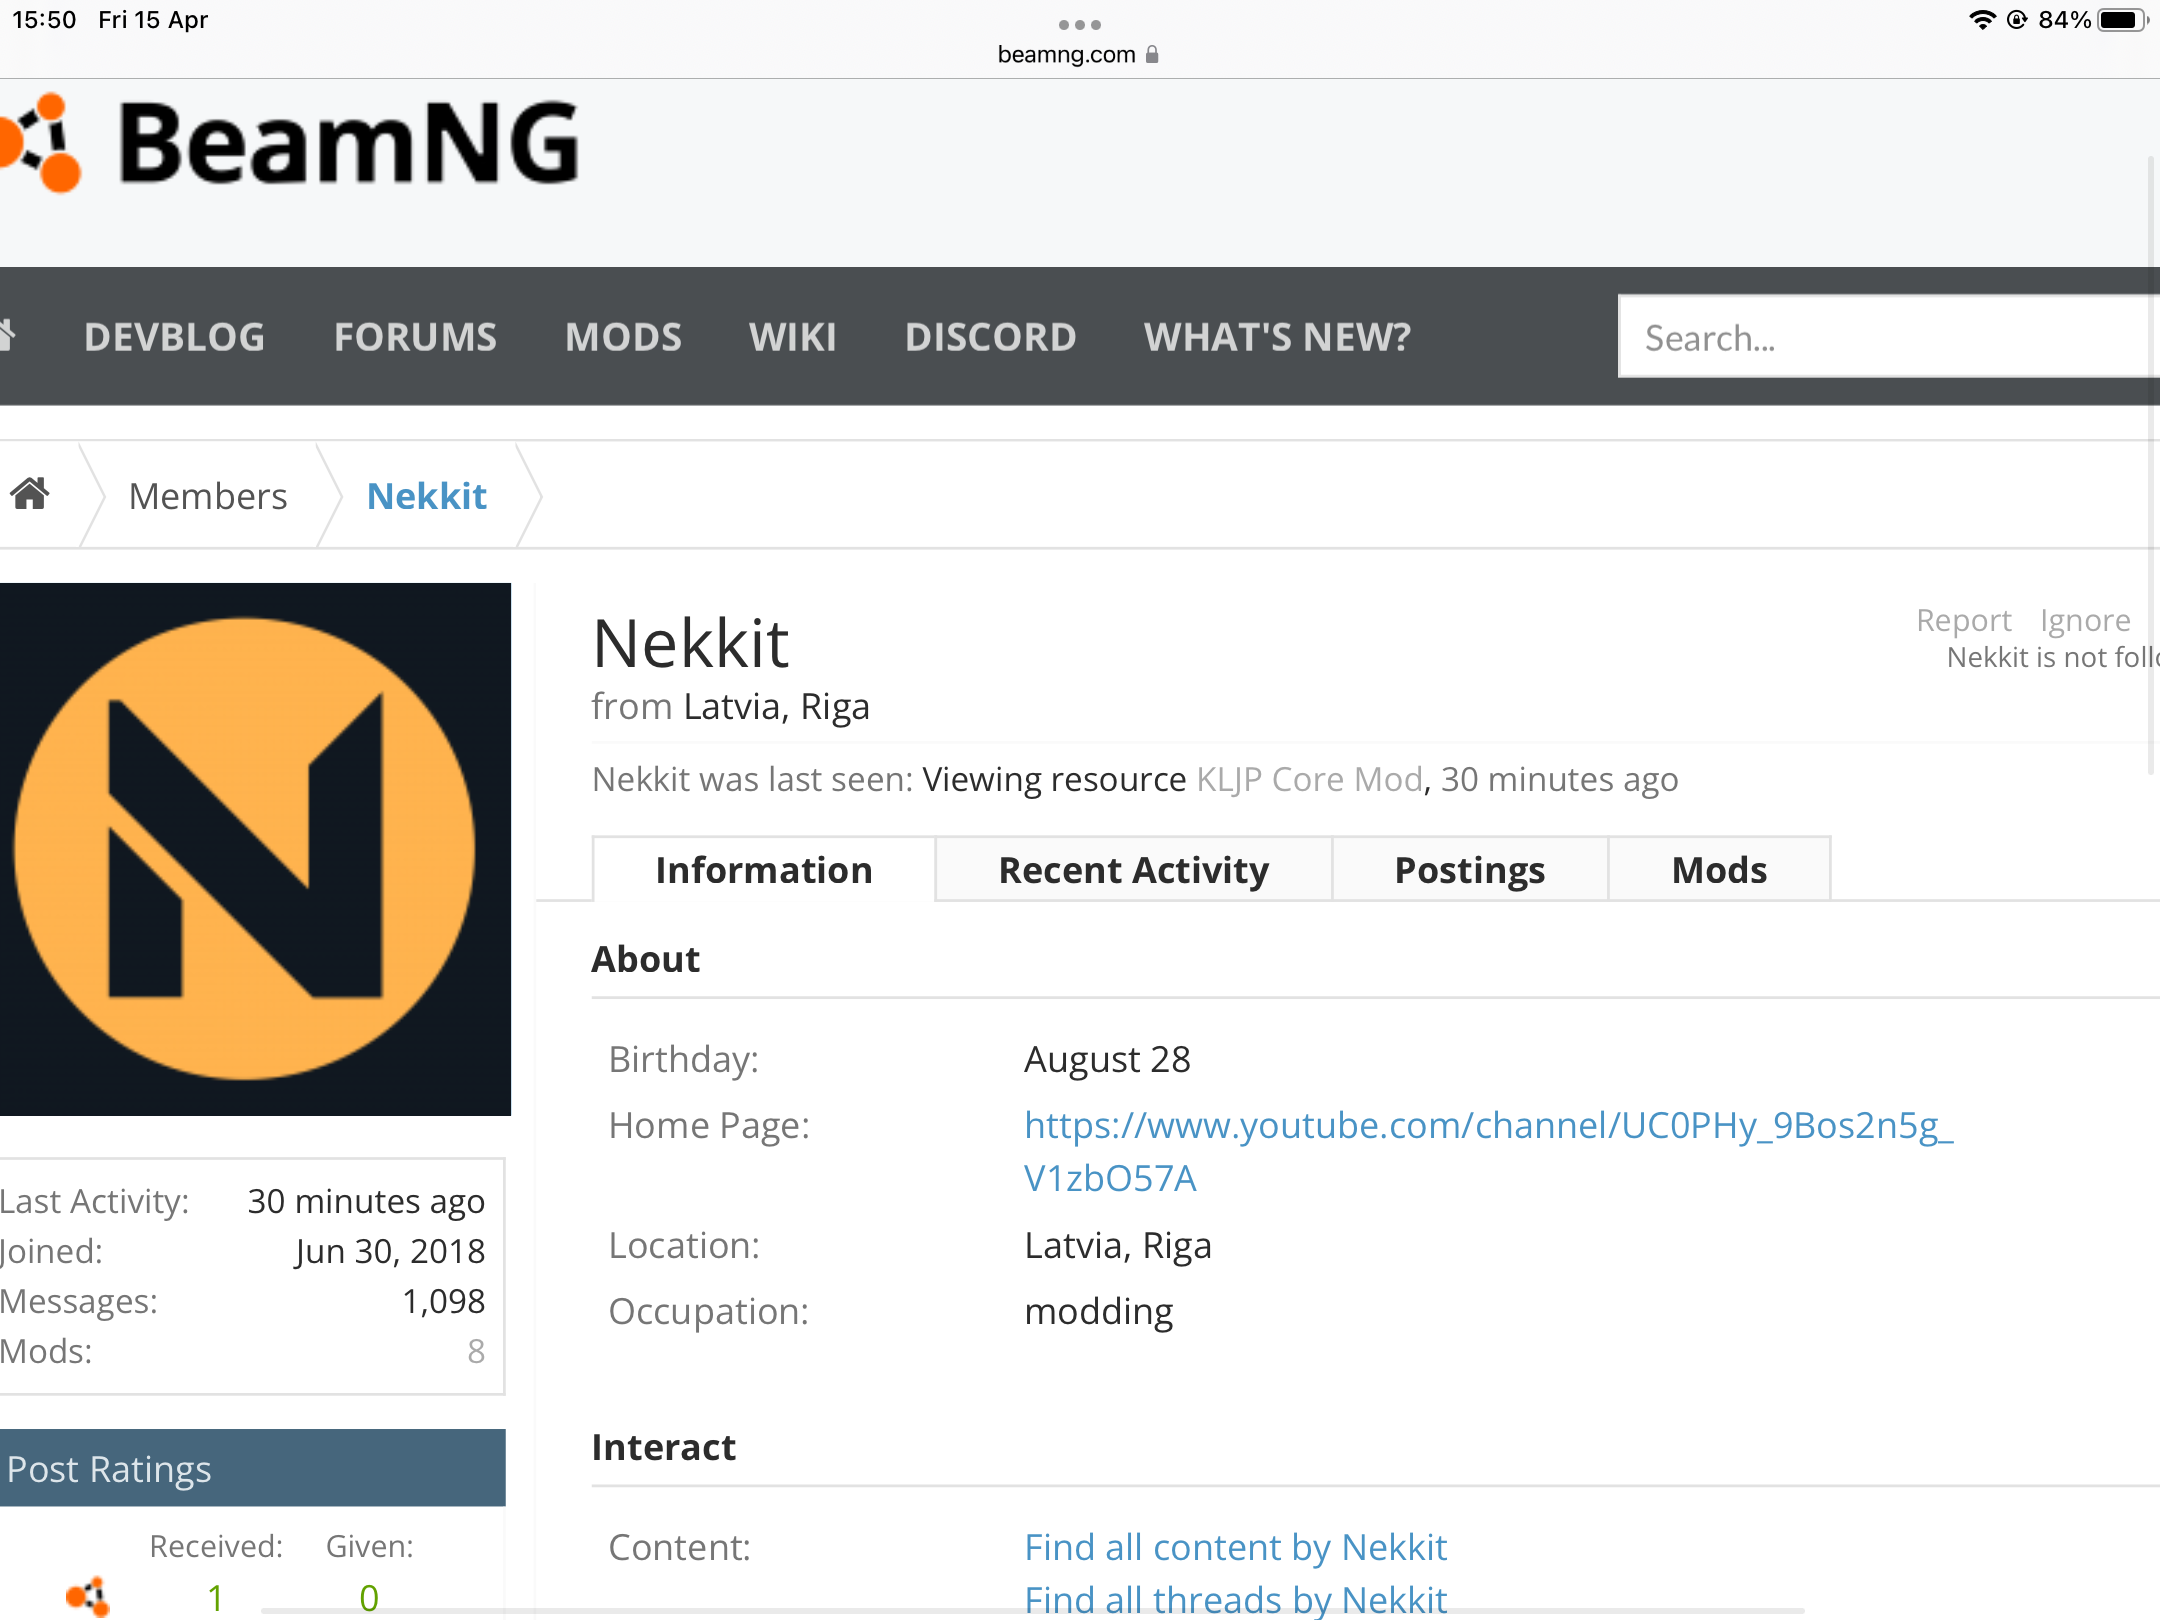Click the Mods count 8 link
The height and width of the screenshot is (1620, 2160).
pyautogui.click(x=476, y=1351)
